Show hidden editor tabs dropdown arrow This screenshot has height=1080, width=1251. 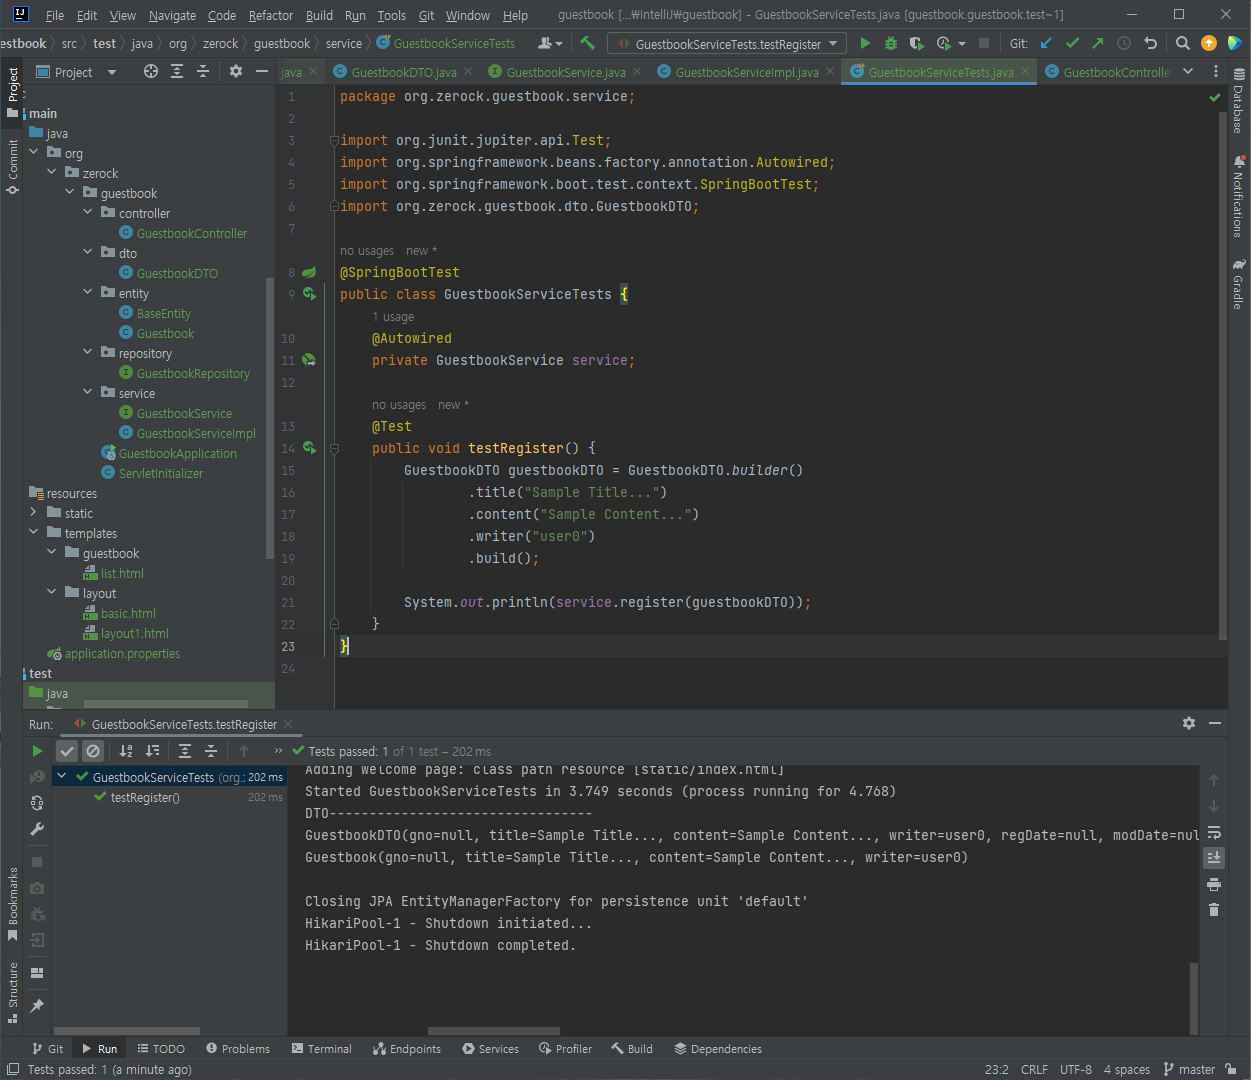[1188, 71]
